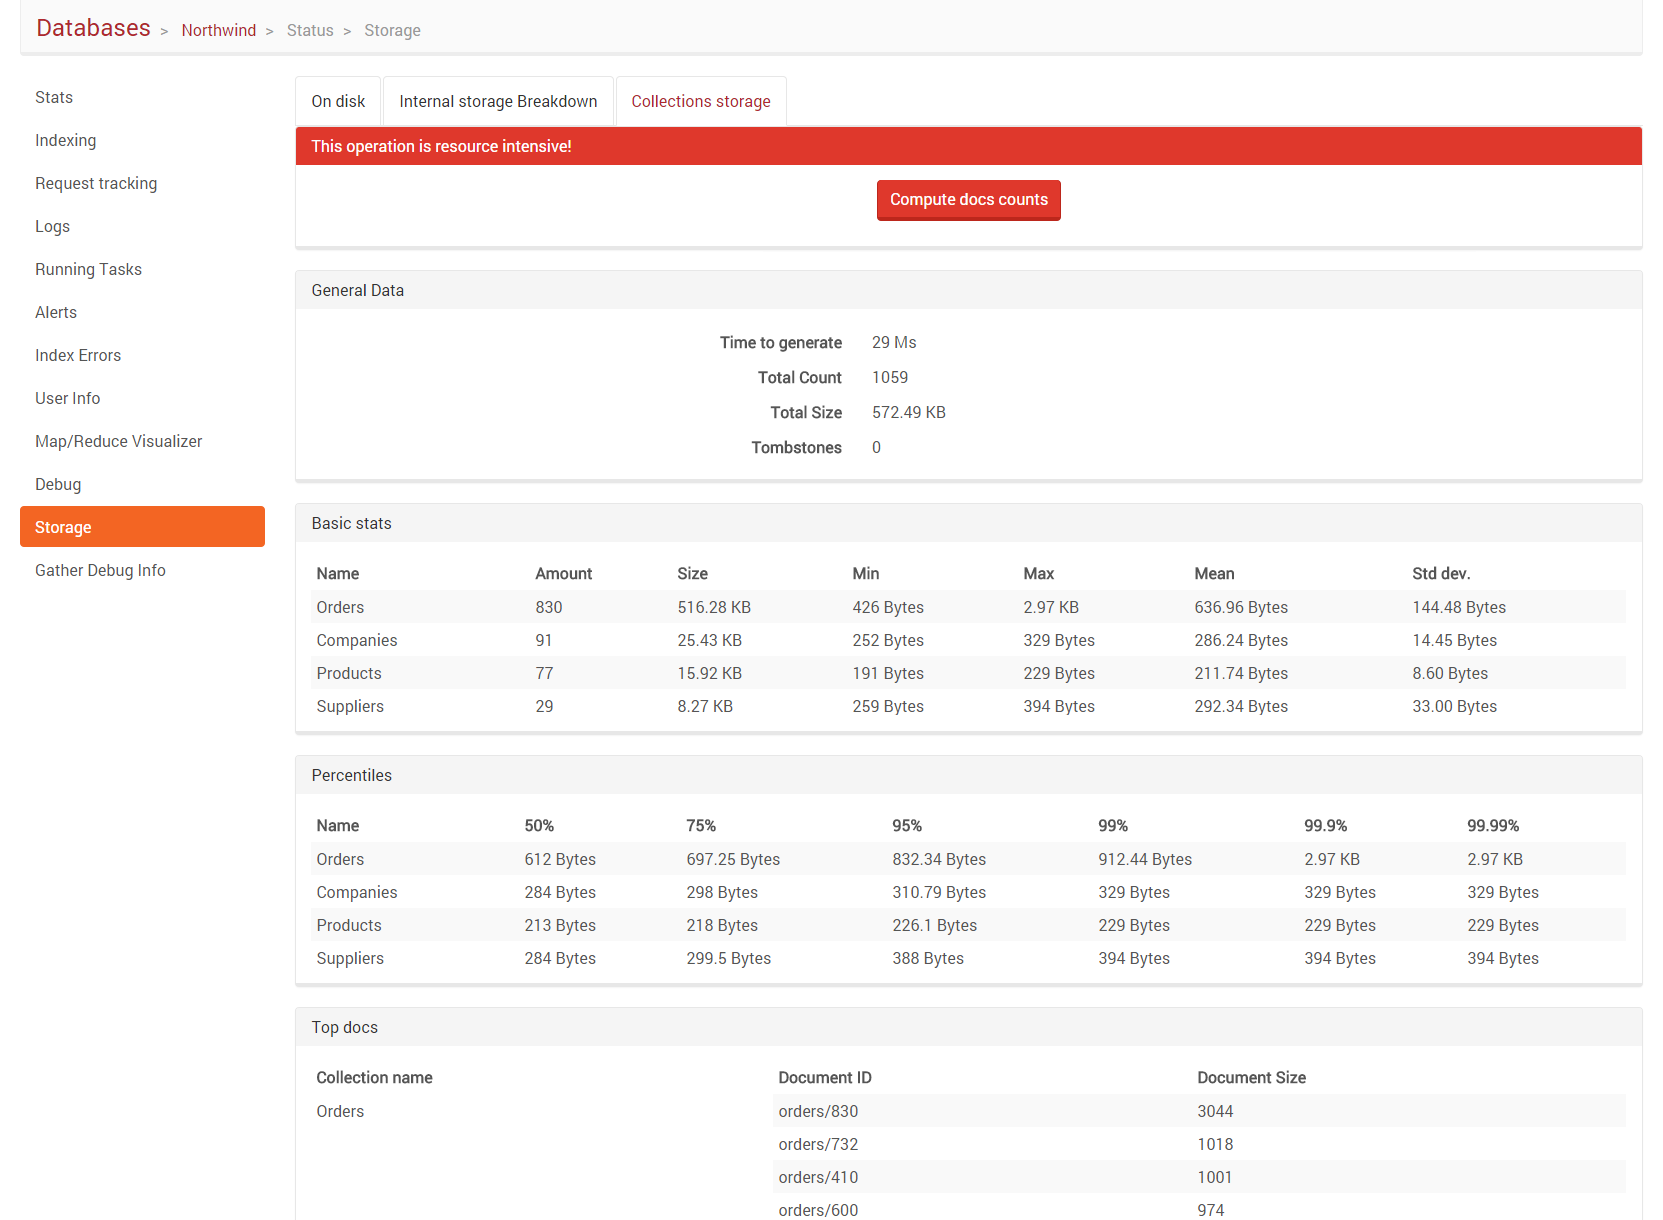
Task: Click Suppliers 75% value 299.5 Bytes
Action: [728, 958]
